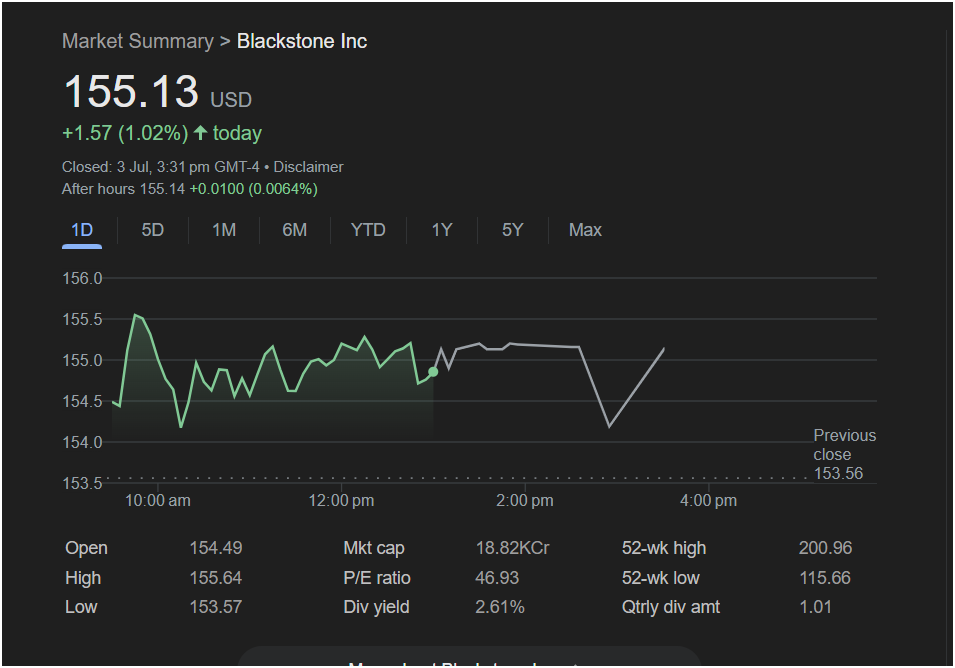Show the Max range chart
The image size is (955, 668).
[x=585, y=230]
